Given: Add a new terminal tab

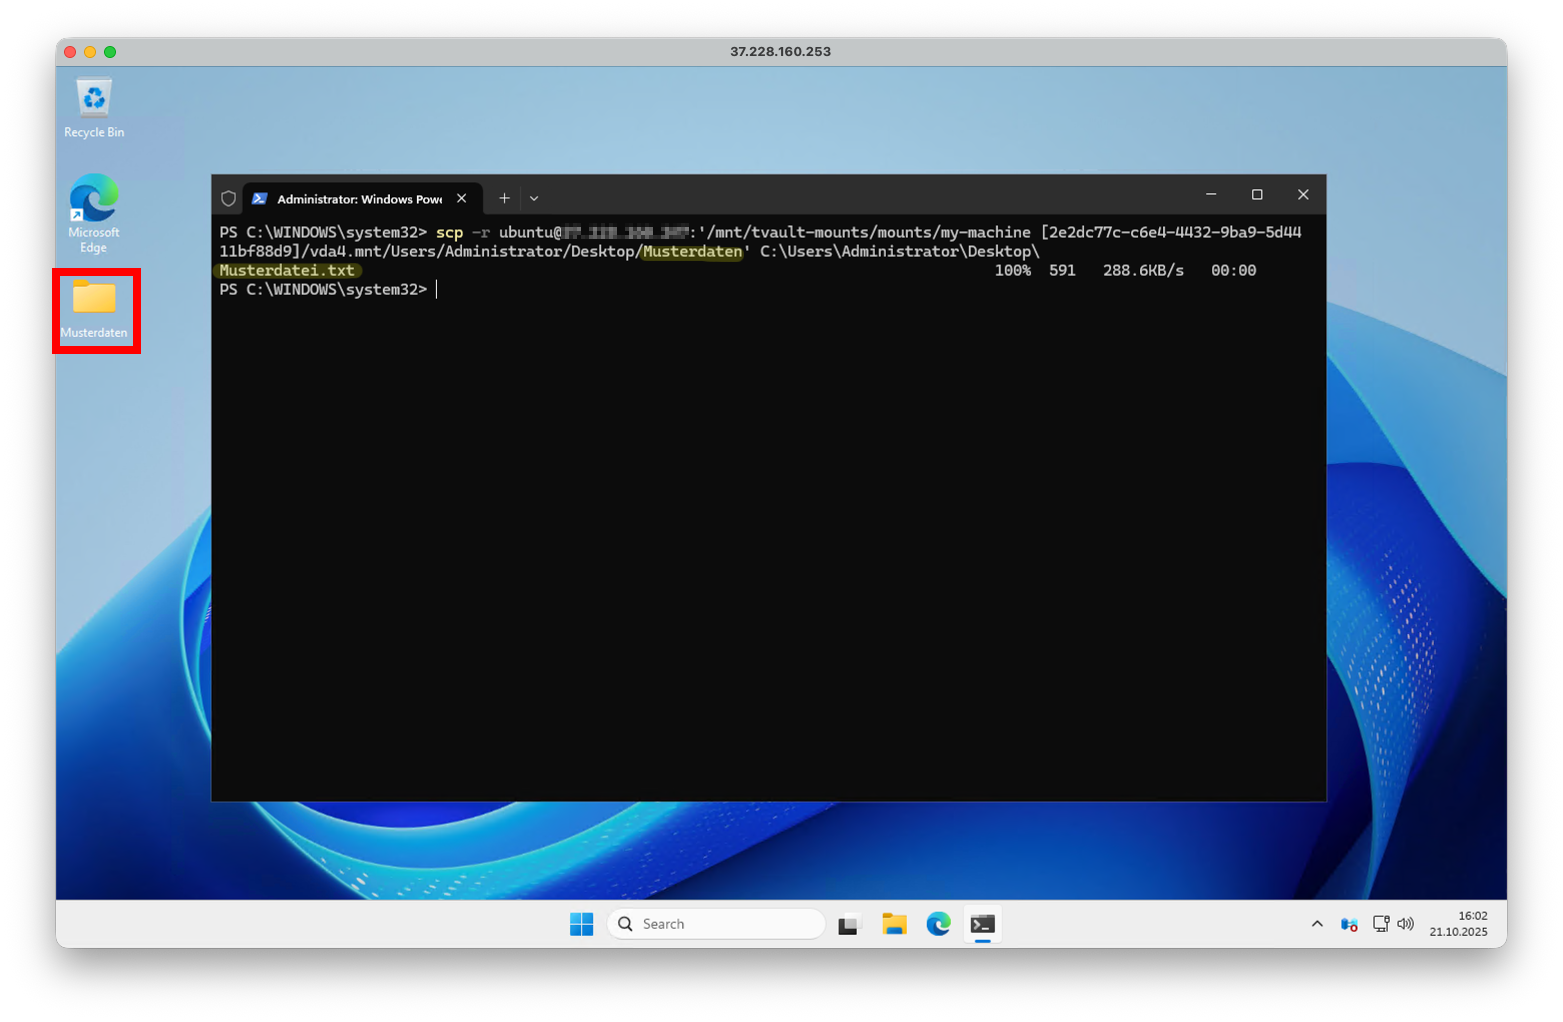Looking at the screenshot, I should pyautogui.click(x=504, y=198).
